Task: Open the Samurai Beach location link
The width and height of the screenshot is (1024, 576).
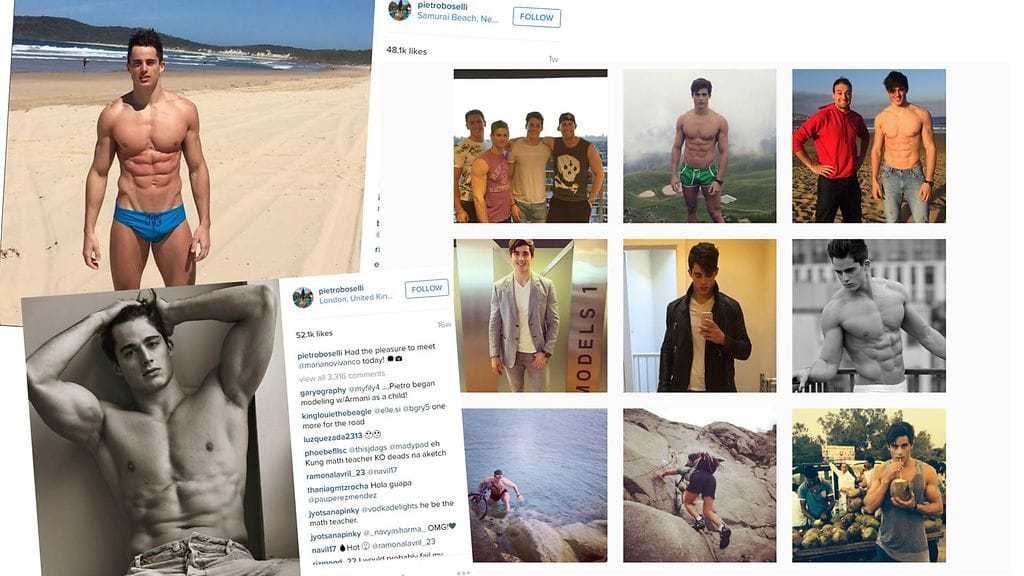Action: coord(457,18)
